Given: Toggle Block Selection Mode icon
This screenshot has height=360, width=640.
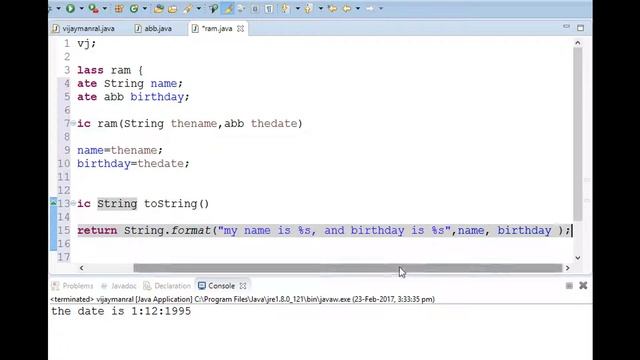Looking at the screenshot, I should 255,9.
